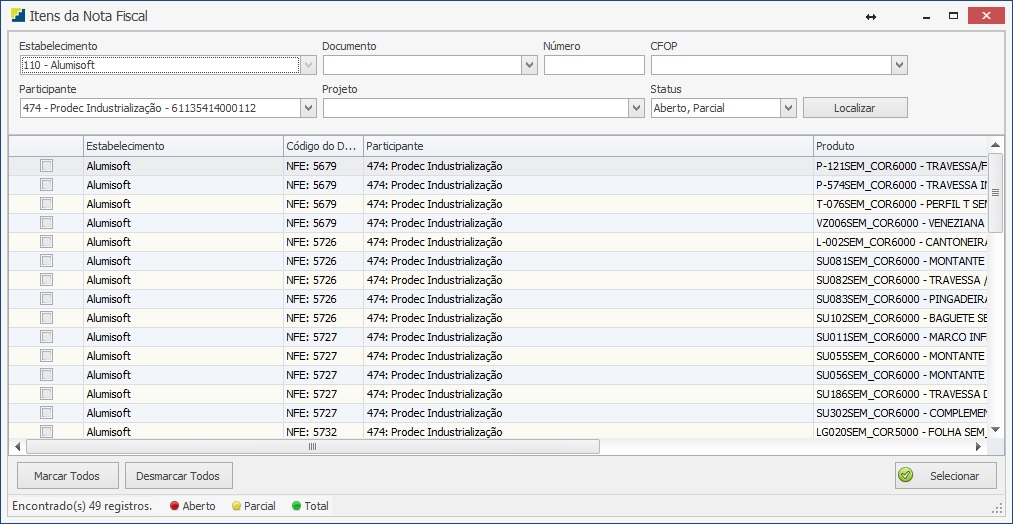Click the yellow Parcial status indicator

(237, 506)
